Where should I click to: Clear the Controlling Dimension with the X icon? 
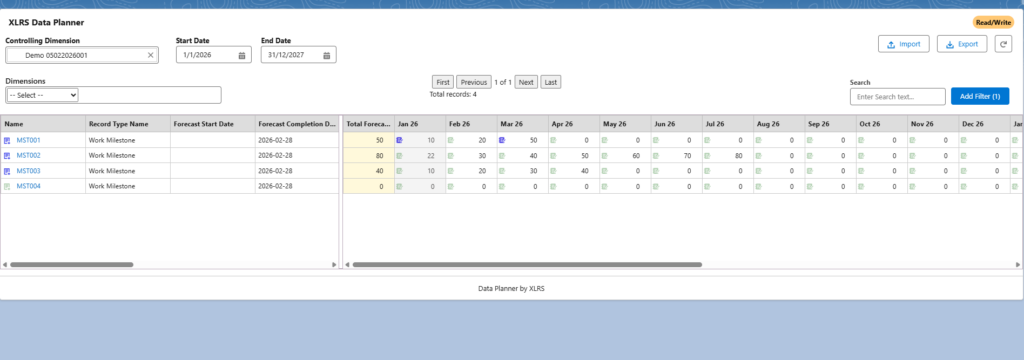(x=150, y=56)
